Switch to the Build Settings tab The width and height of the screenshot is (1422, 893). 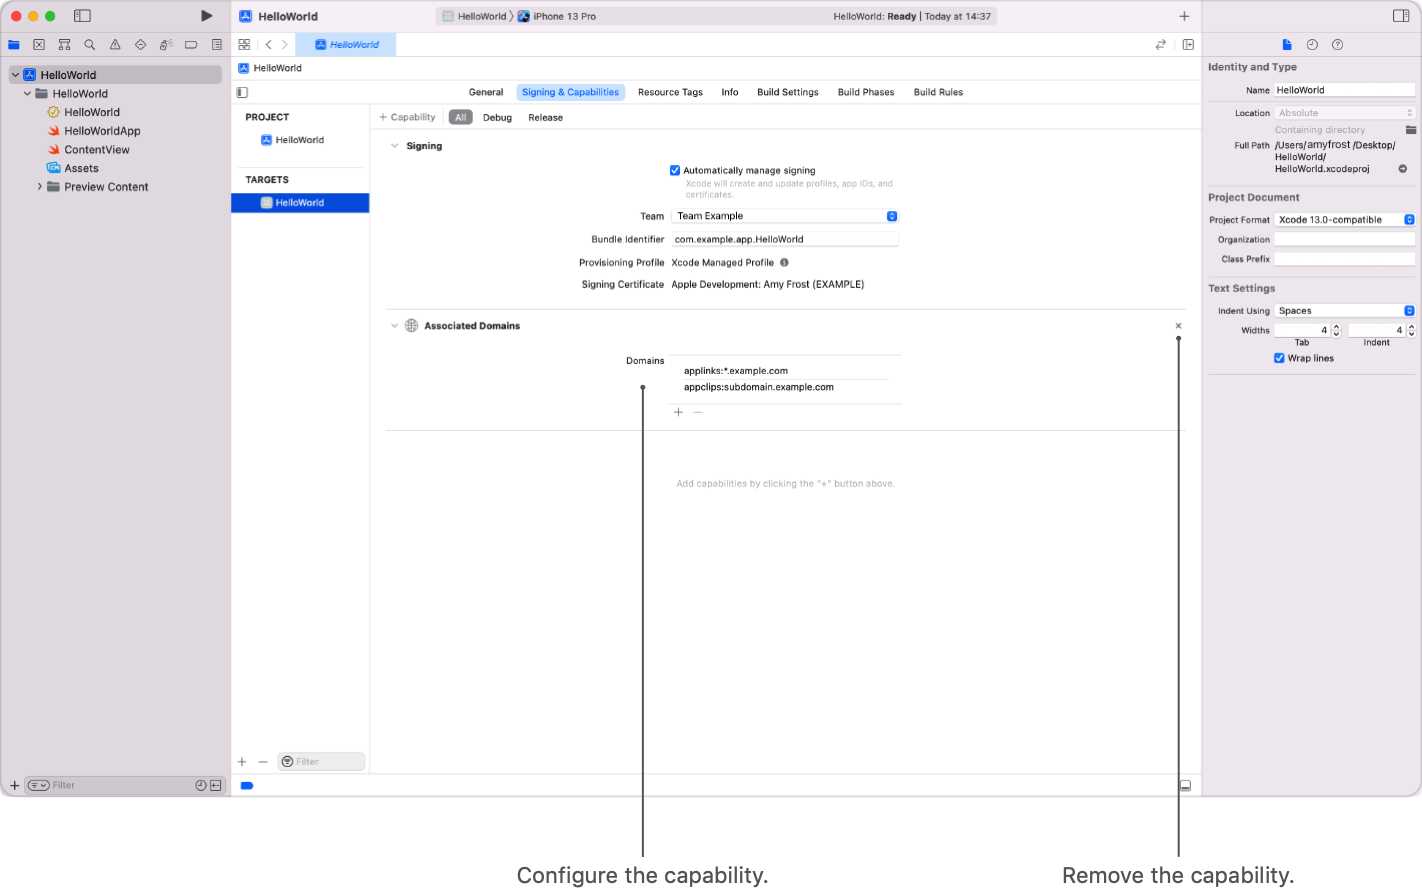coord(788,92)
